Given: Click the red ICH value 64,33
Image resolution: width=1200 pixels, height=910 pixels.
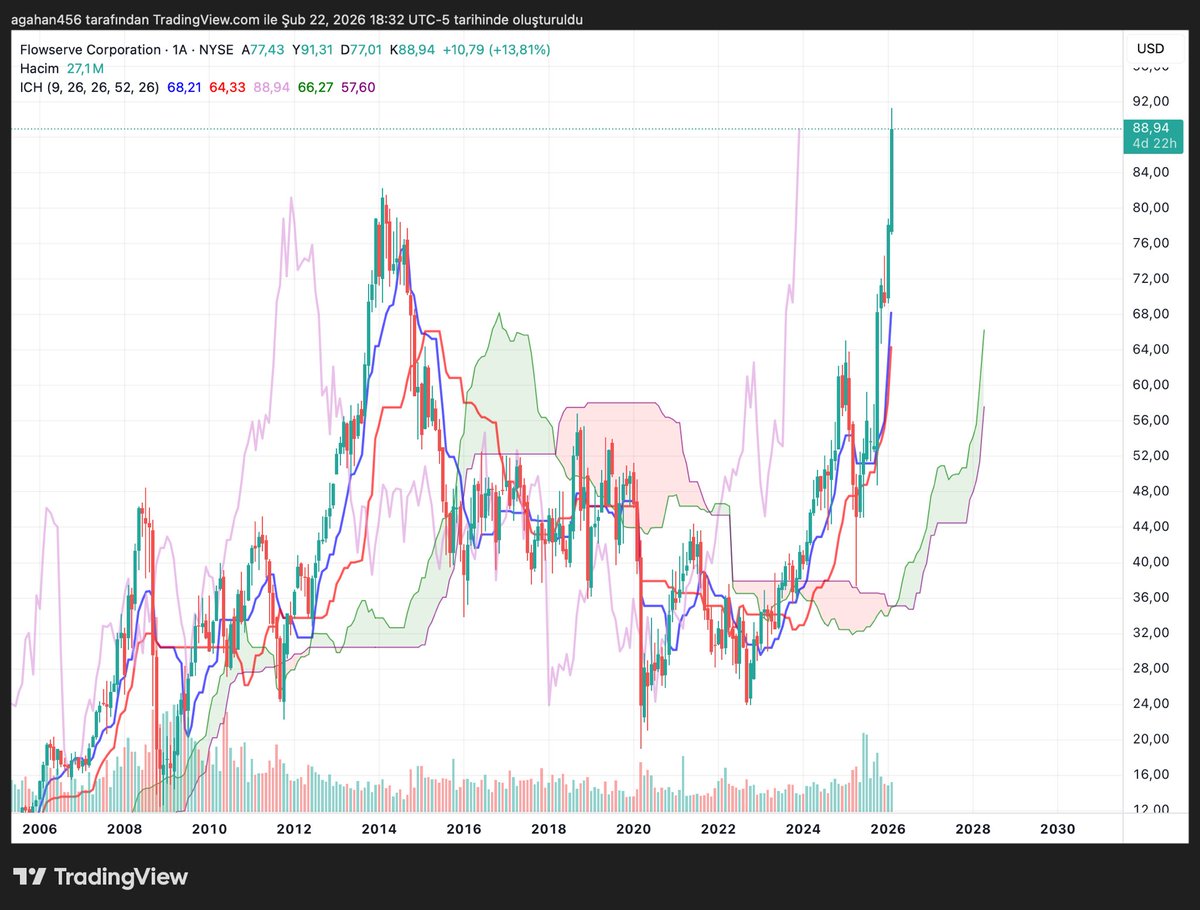Looking at the screenshot, I should pyautogui.click(x=227, y=87).
